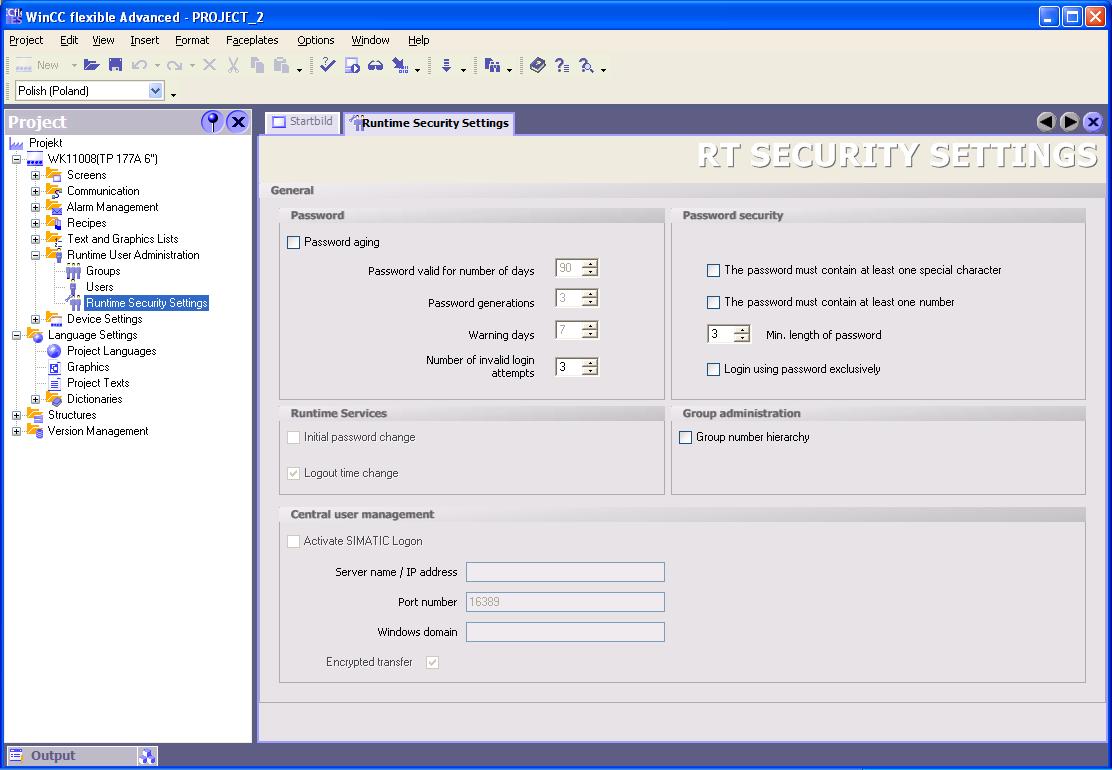Go to previous editor tab with left arrow
1112x770 pixels.
(x=1046, y=122)
